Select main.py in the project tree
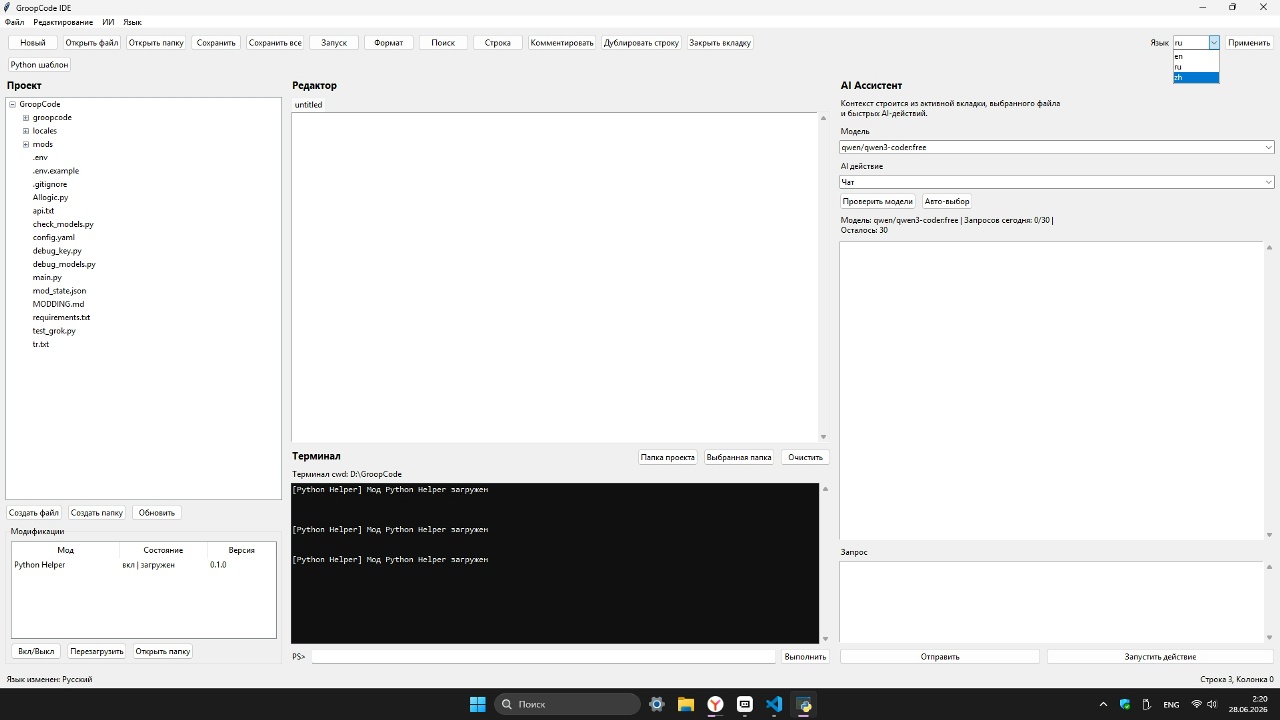 pos(47,278)
